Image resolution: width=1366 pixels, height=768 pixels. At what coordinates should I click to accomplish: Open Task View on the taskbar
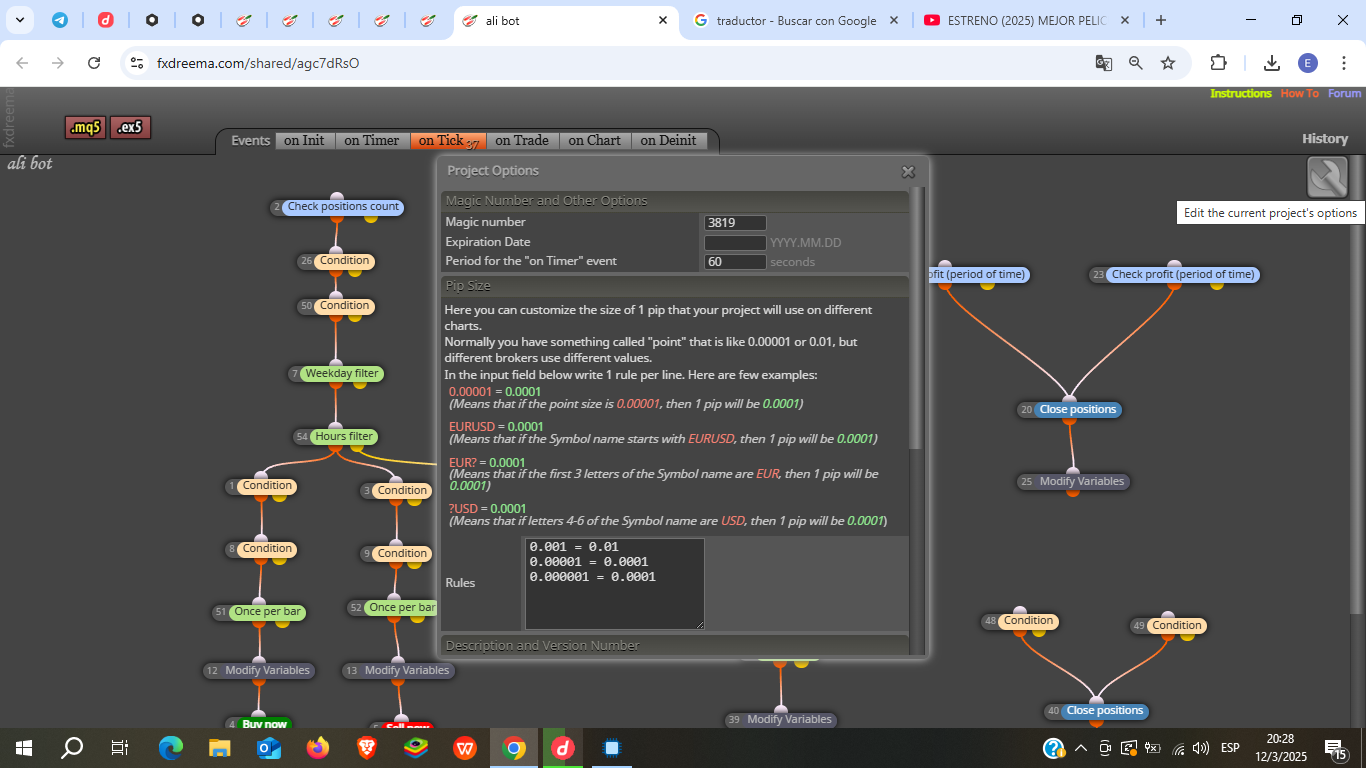[120, 748]
